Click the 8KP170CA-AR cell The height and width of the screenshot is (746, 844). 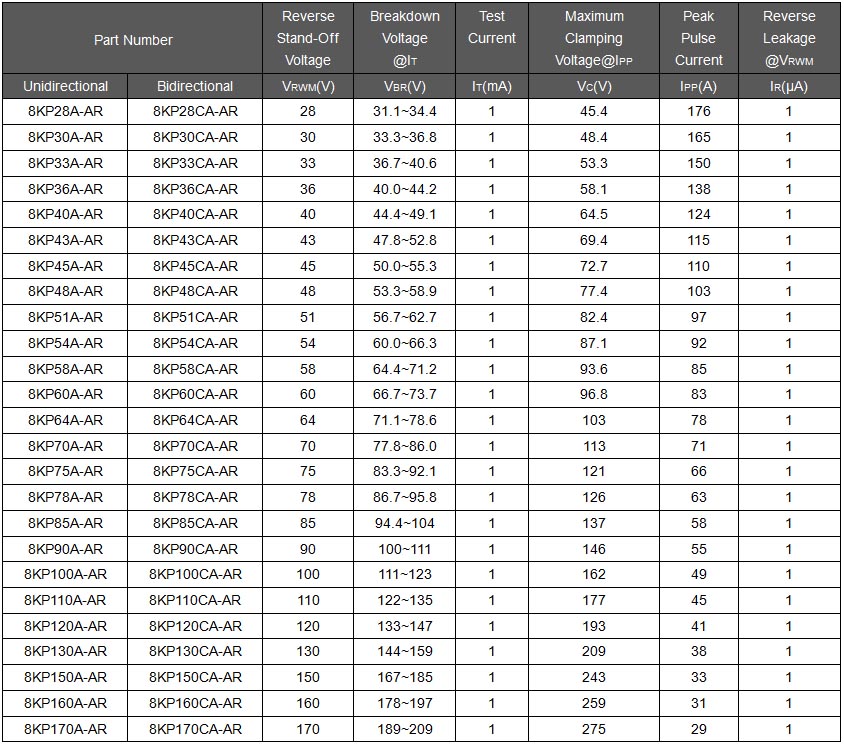(195, 729)
